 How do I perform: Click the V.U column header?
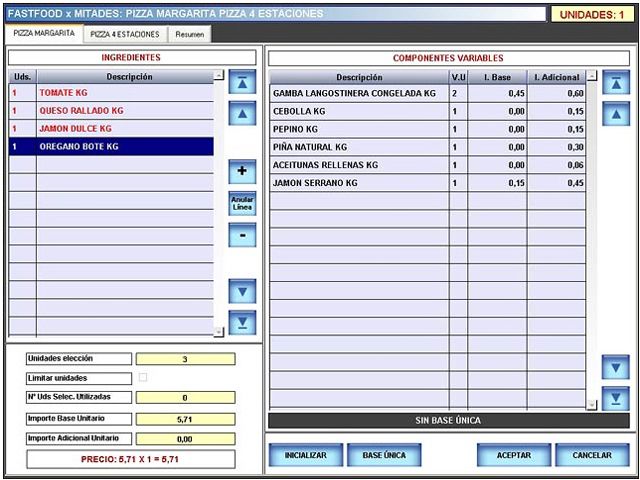(458, 77)
